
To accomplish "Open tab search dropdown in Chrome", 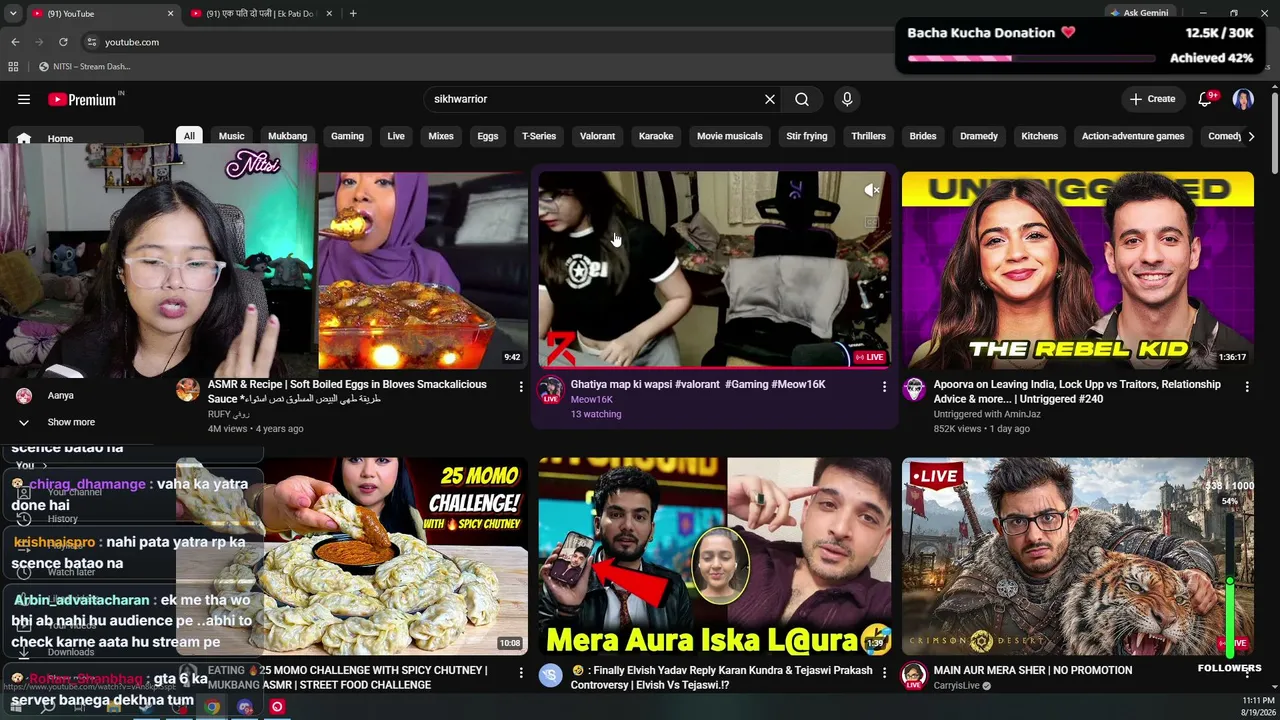I will point(13,13).
